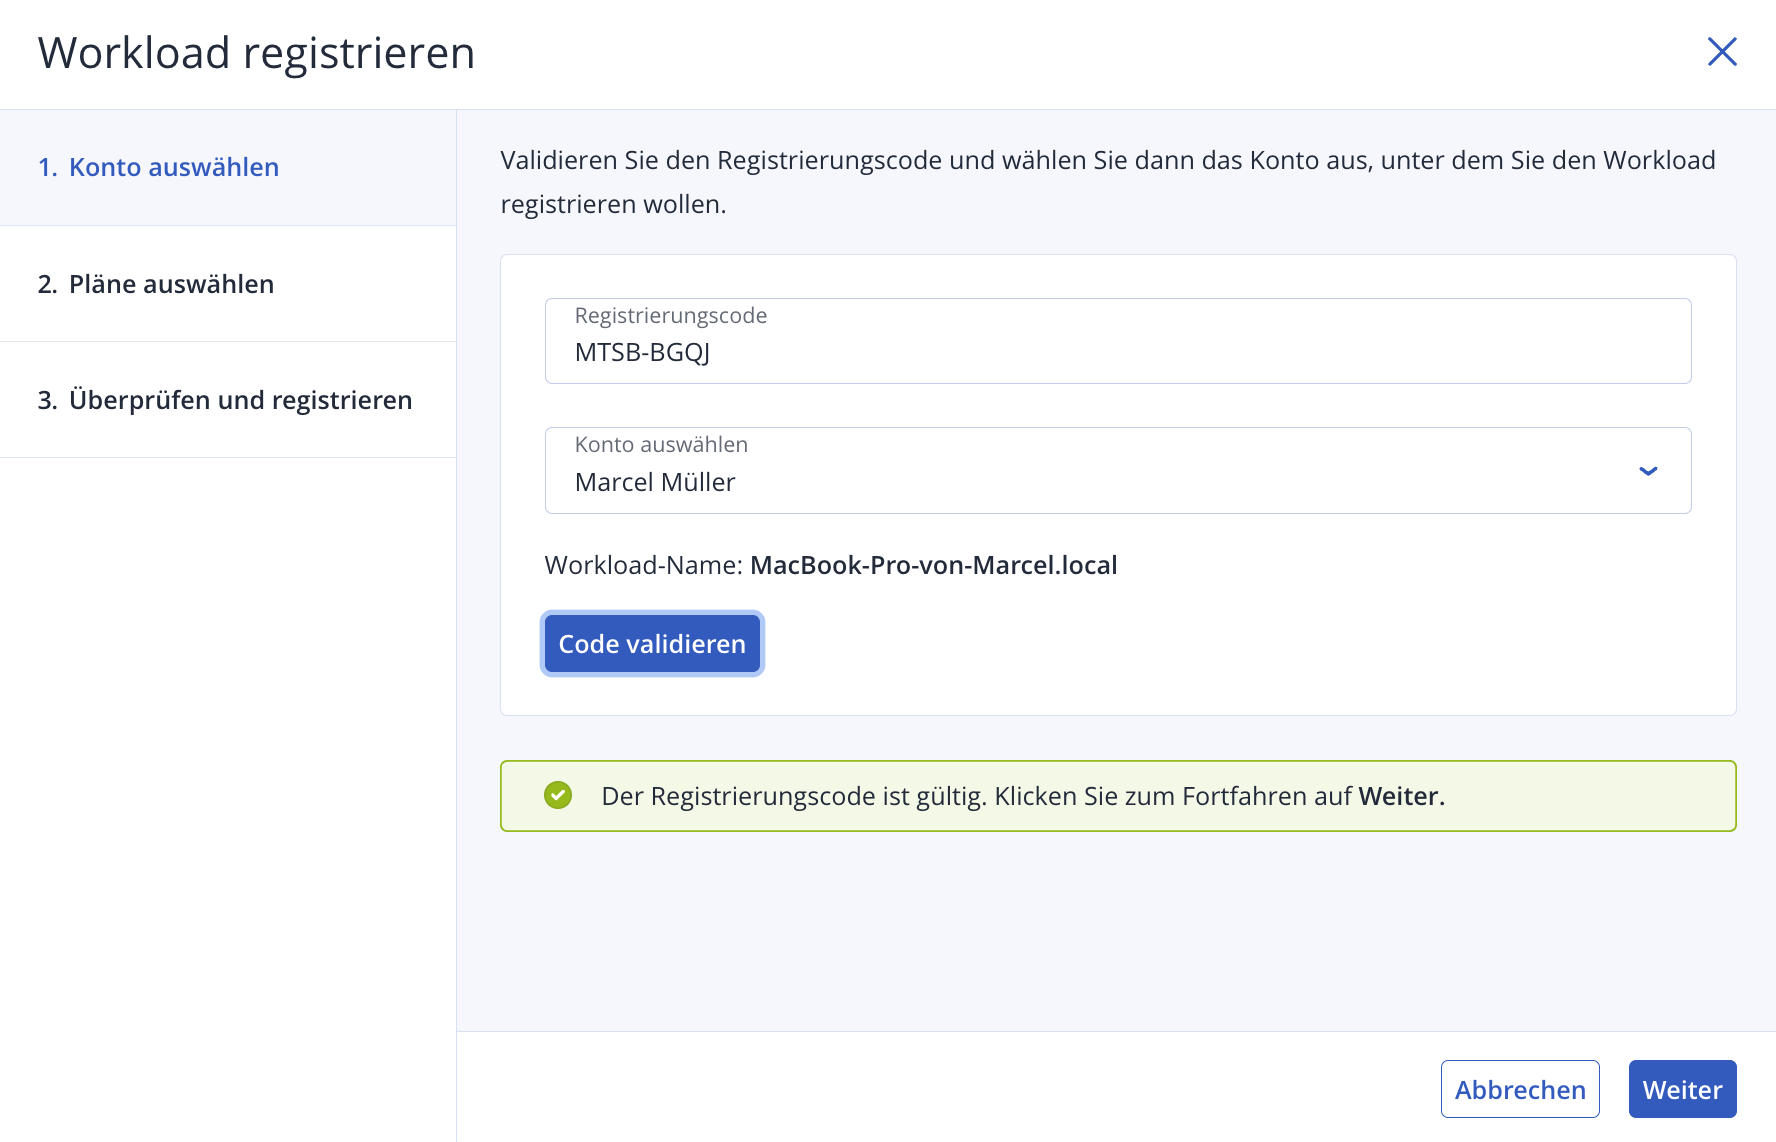The width and height of the screenshot is (1776, 1142).
Task: Click the green success checkmark icon
Action: (x=558, y=795)
